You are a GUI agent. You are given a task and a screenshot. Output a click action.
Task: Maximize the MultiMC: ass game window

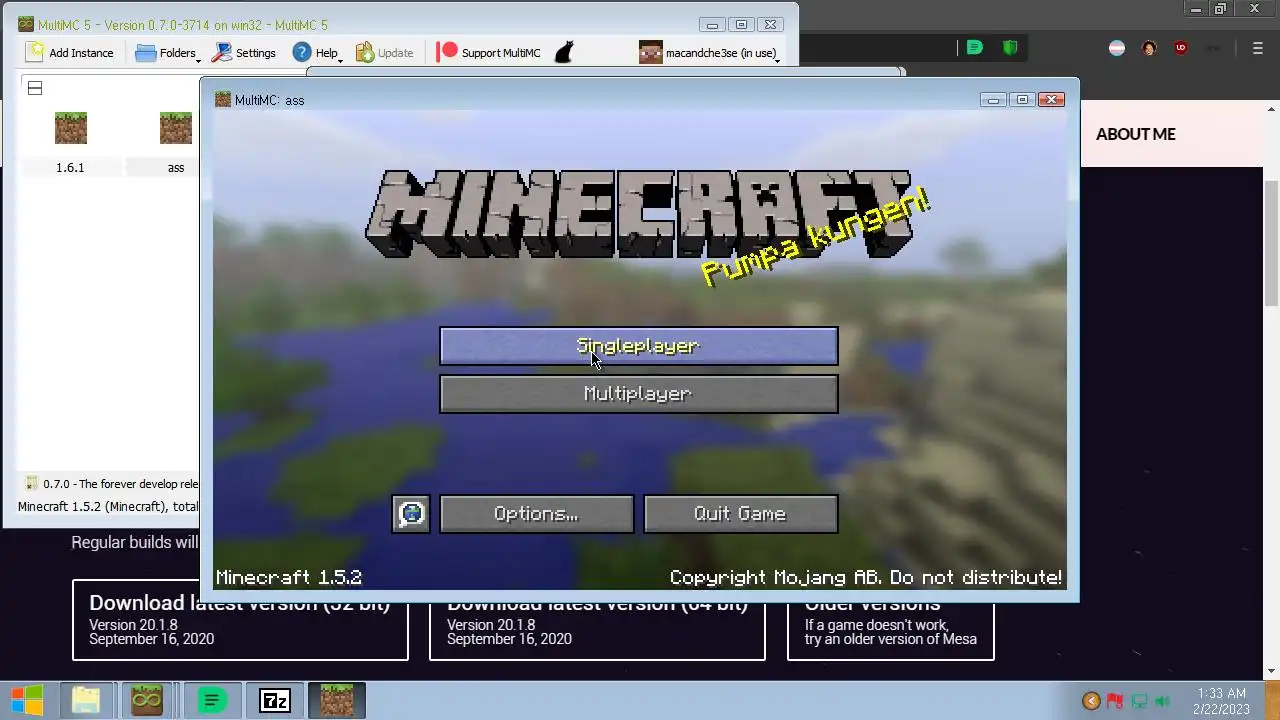click(1022, 99)
